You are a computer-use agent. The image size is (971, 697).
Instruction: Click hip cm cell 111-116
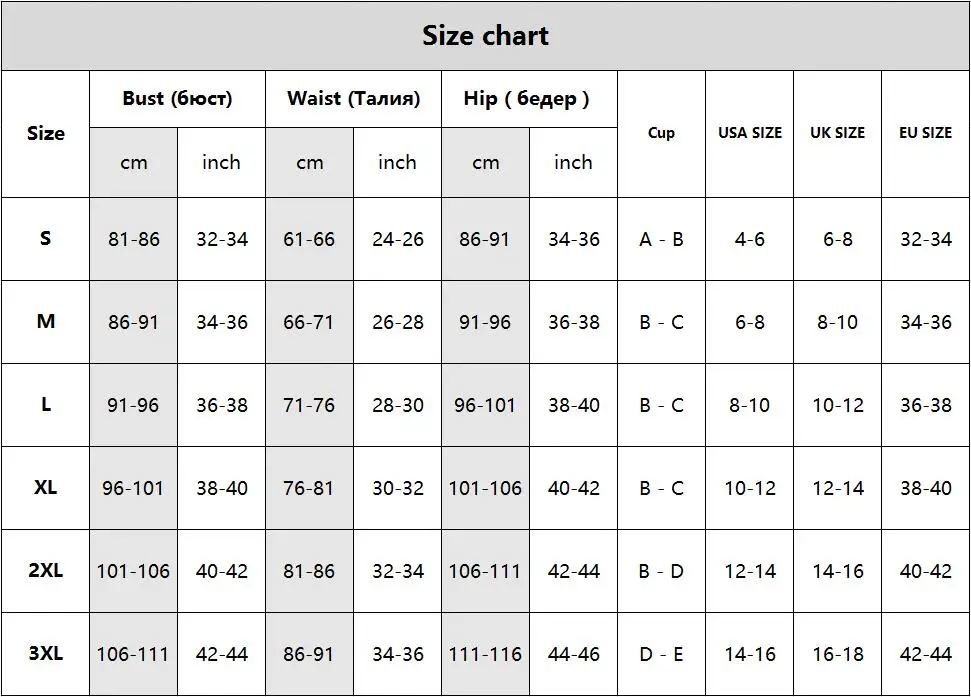pyautogui.click(x=486, y=654)
